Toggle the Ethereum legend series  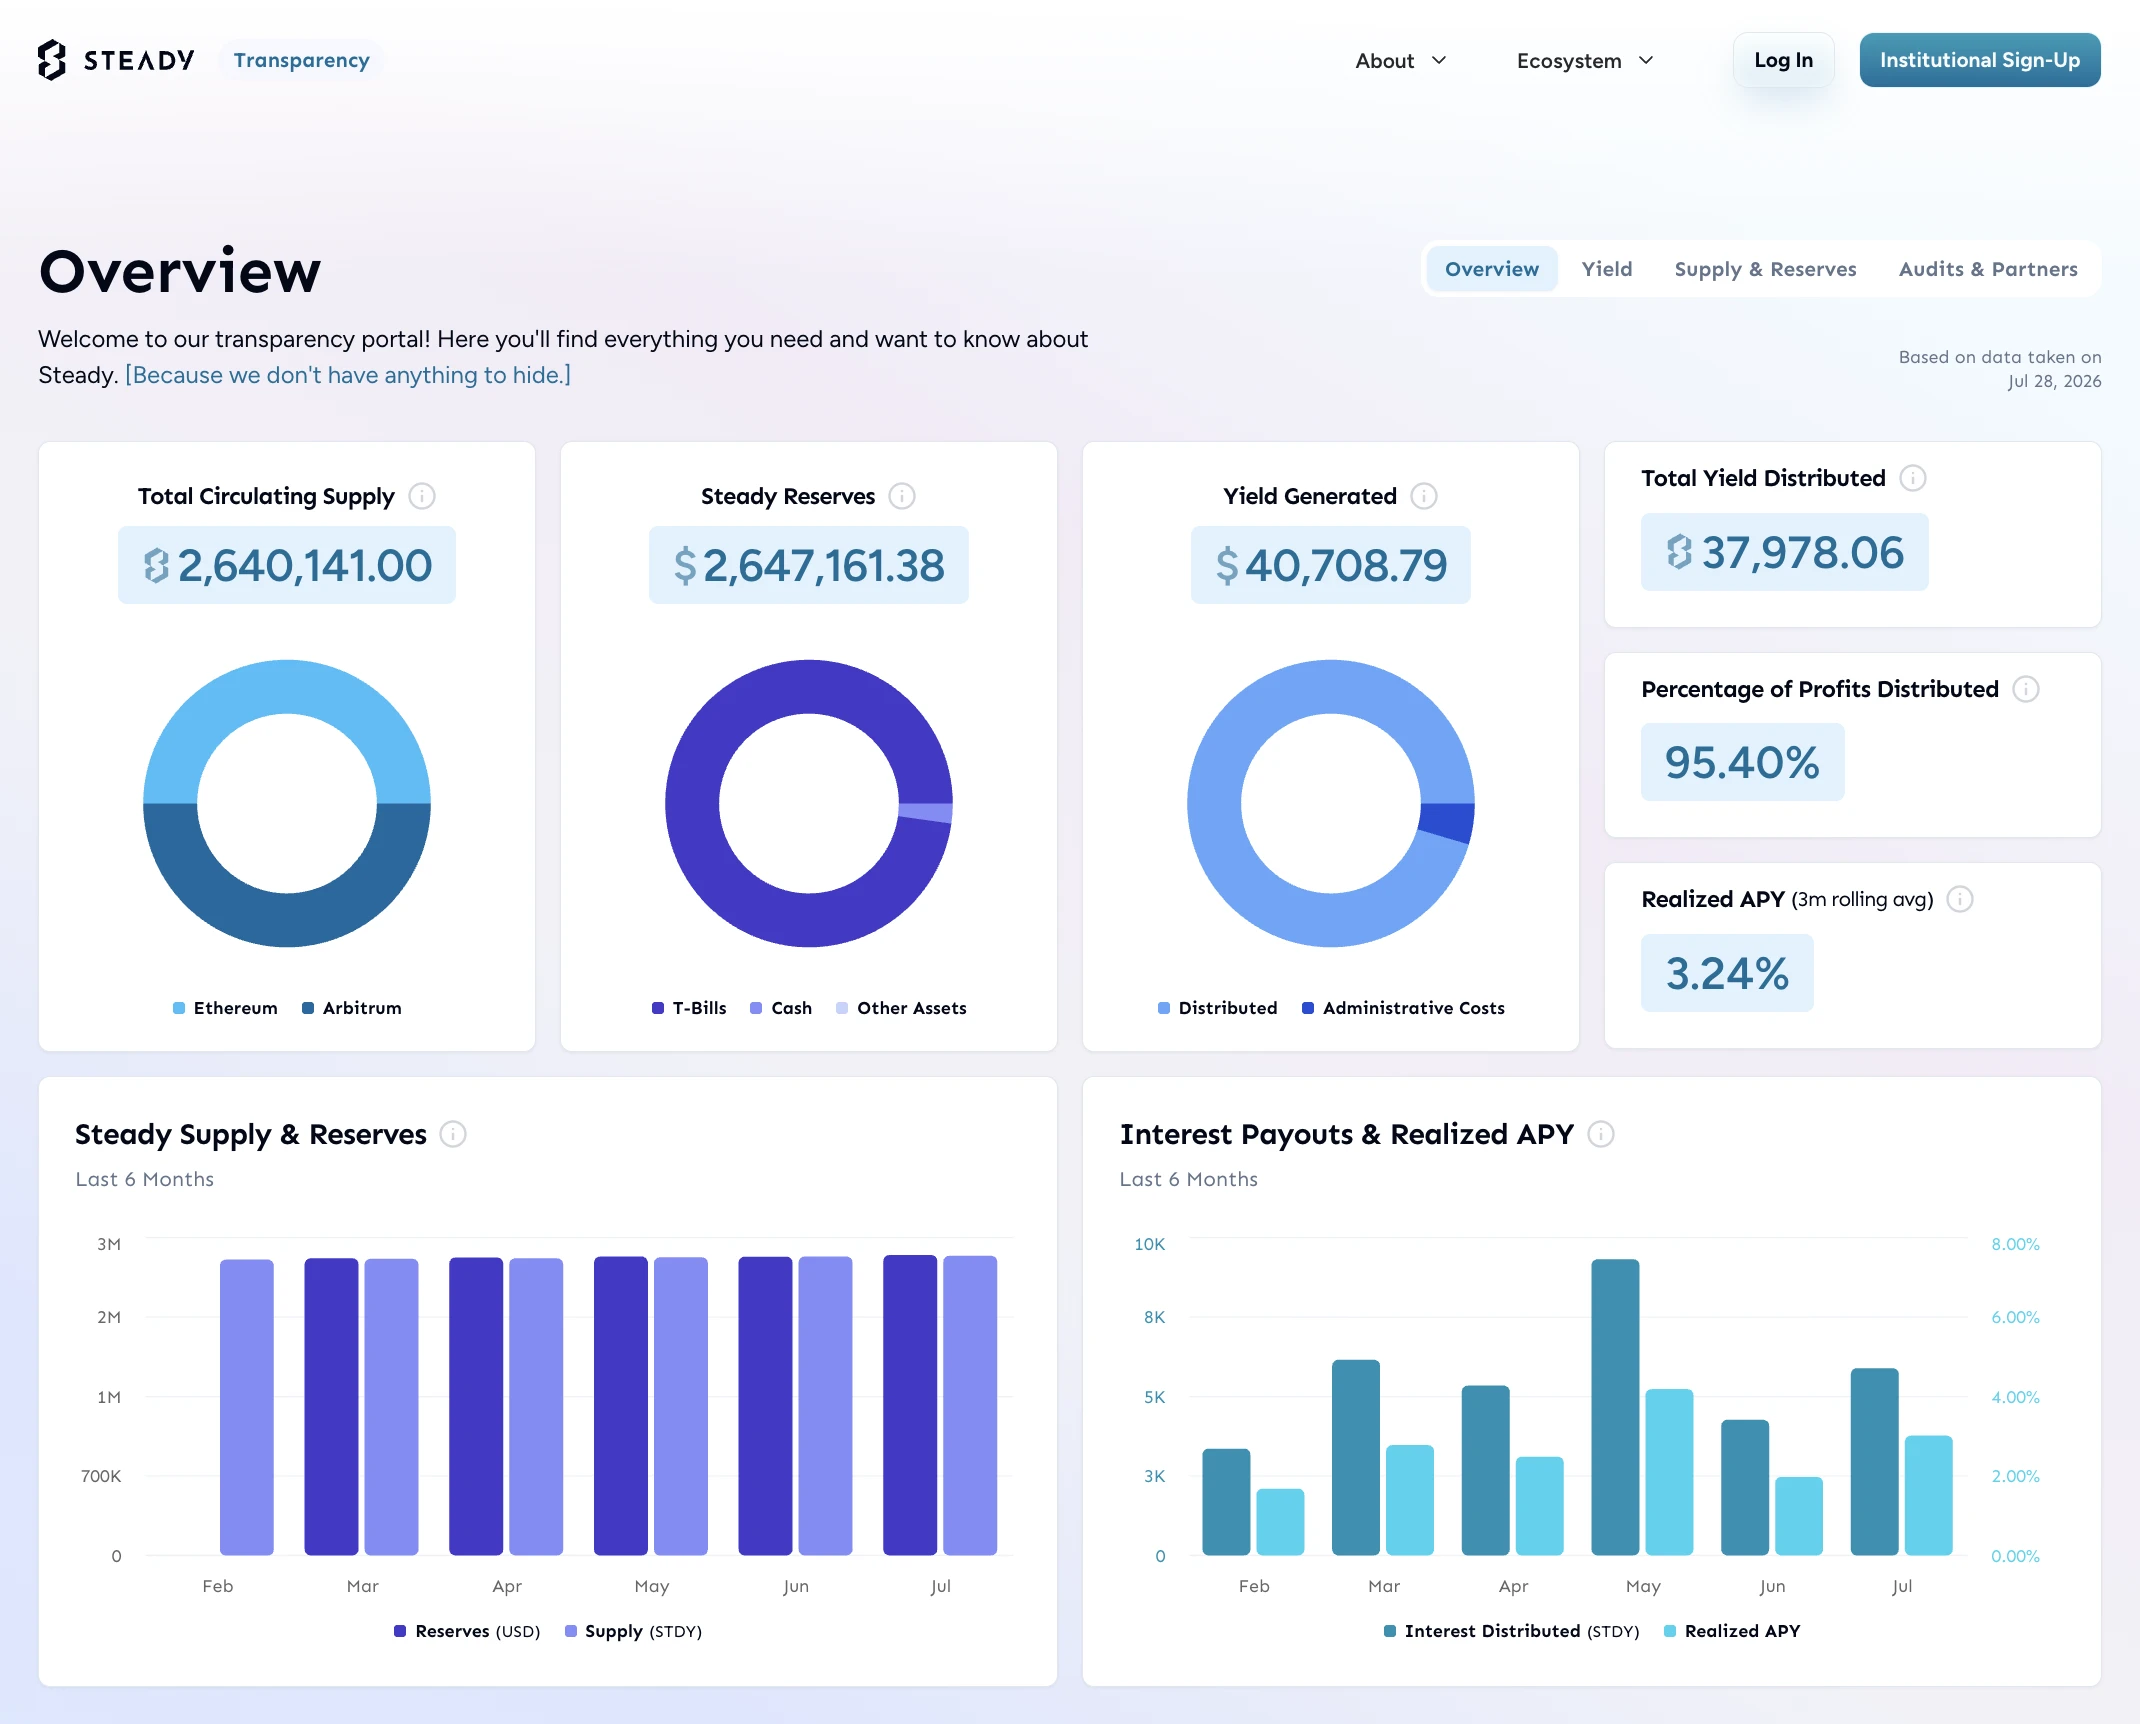click(x=225, y=1008)
